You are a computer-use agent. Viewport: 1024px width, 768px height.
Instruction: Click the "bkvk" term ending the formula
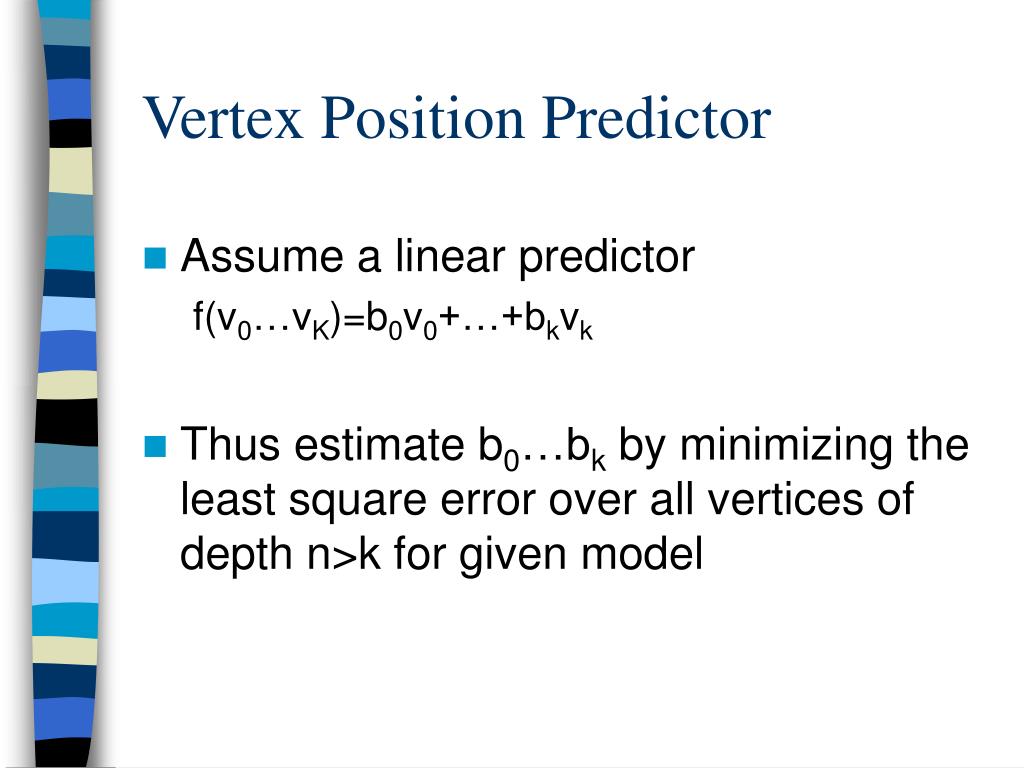tap(558, 321)
